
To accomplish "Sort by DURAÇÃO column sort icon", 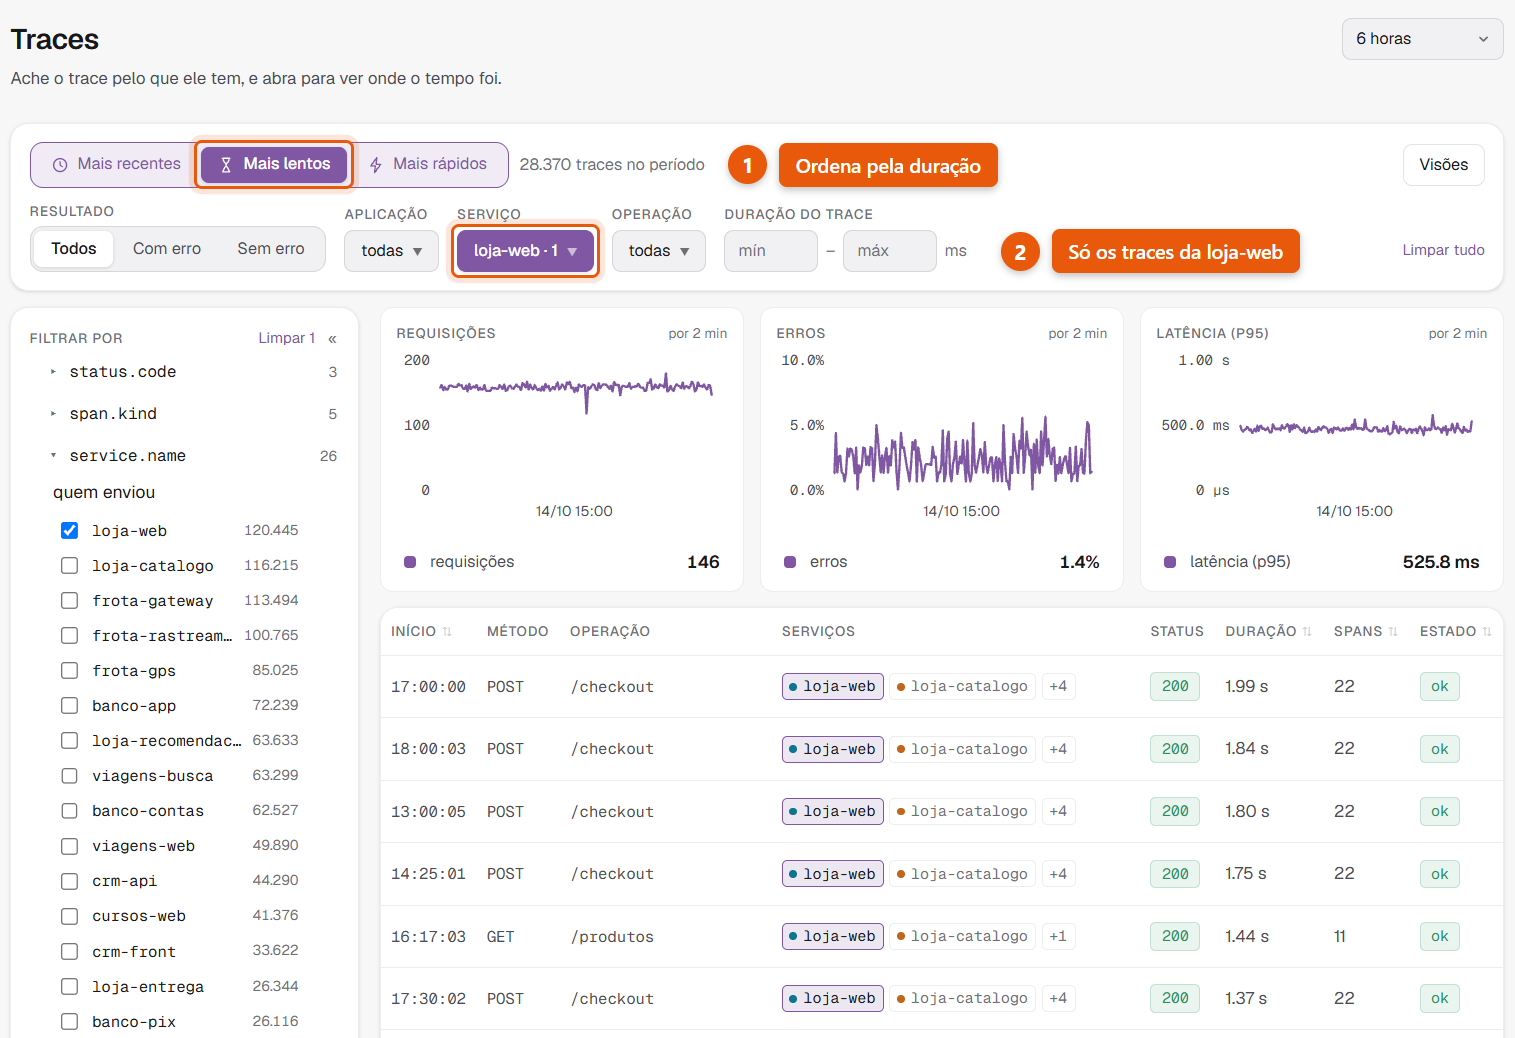I will 1306,632.
